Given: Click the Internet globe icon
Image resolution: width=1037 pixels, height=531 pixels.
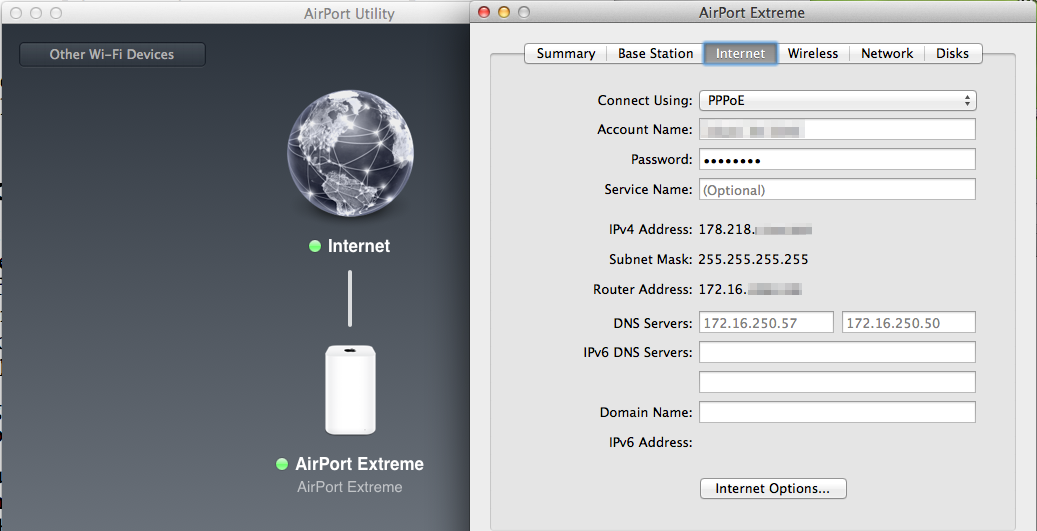Looking at the screenshot, I should [351, 152].
